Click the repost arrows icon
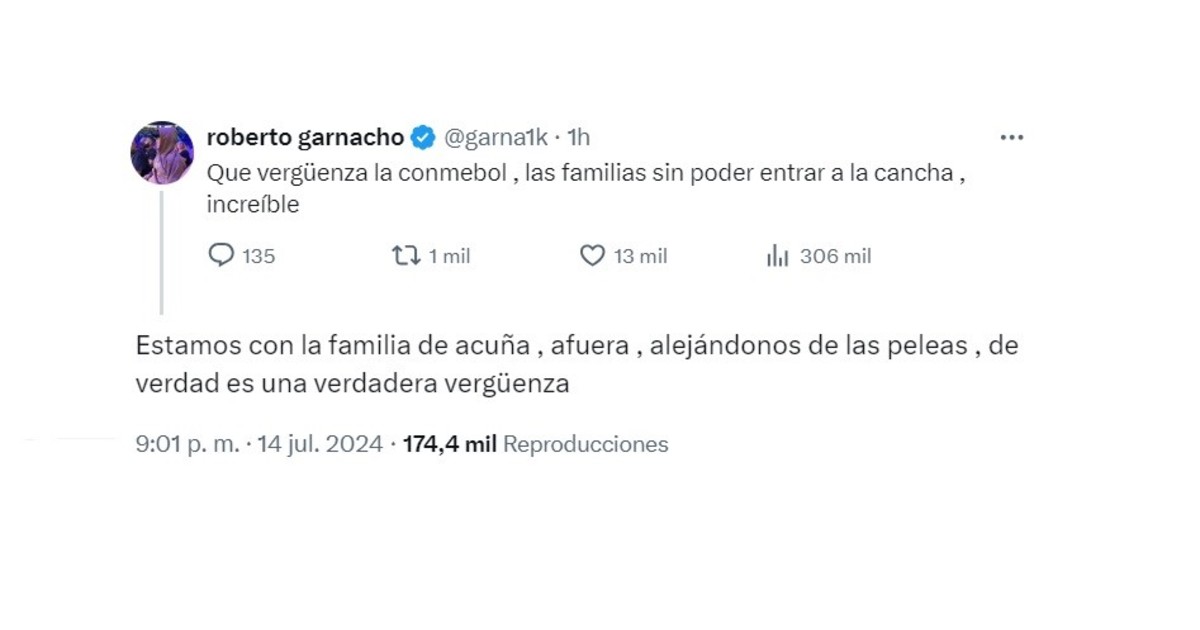 tap(405, 256)
